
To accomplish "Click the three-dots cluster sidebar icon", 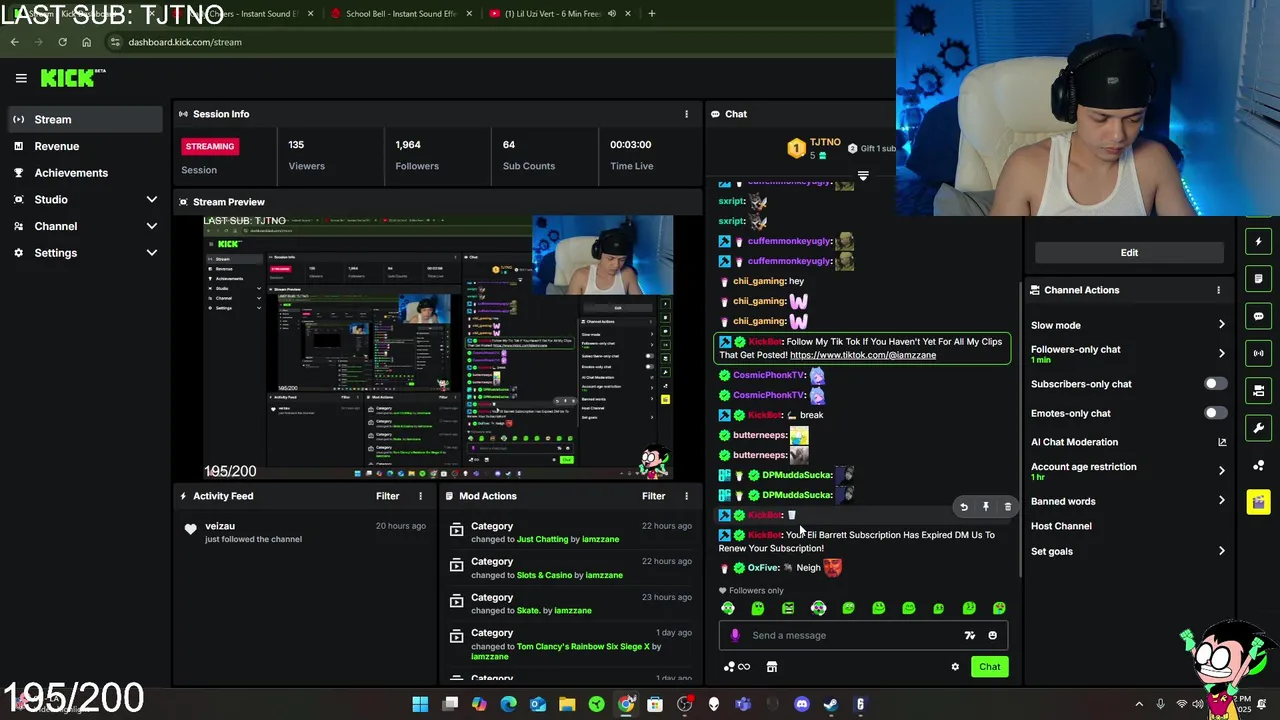I will point(1258,466).
